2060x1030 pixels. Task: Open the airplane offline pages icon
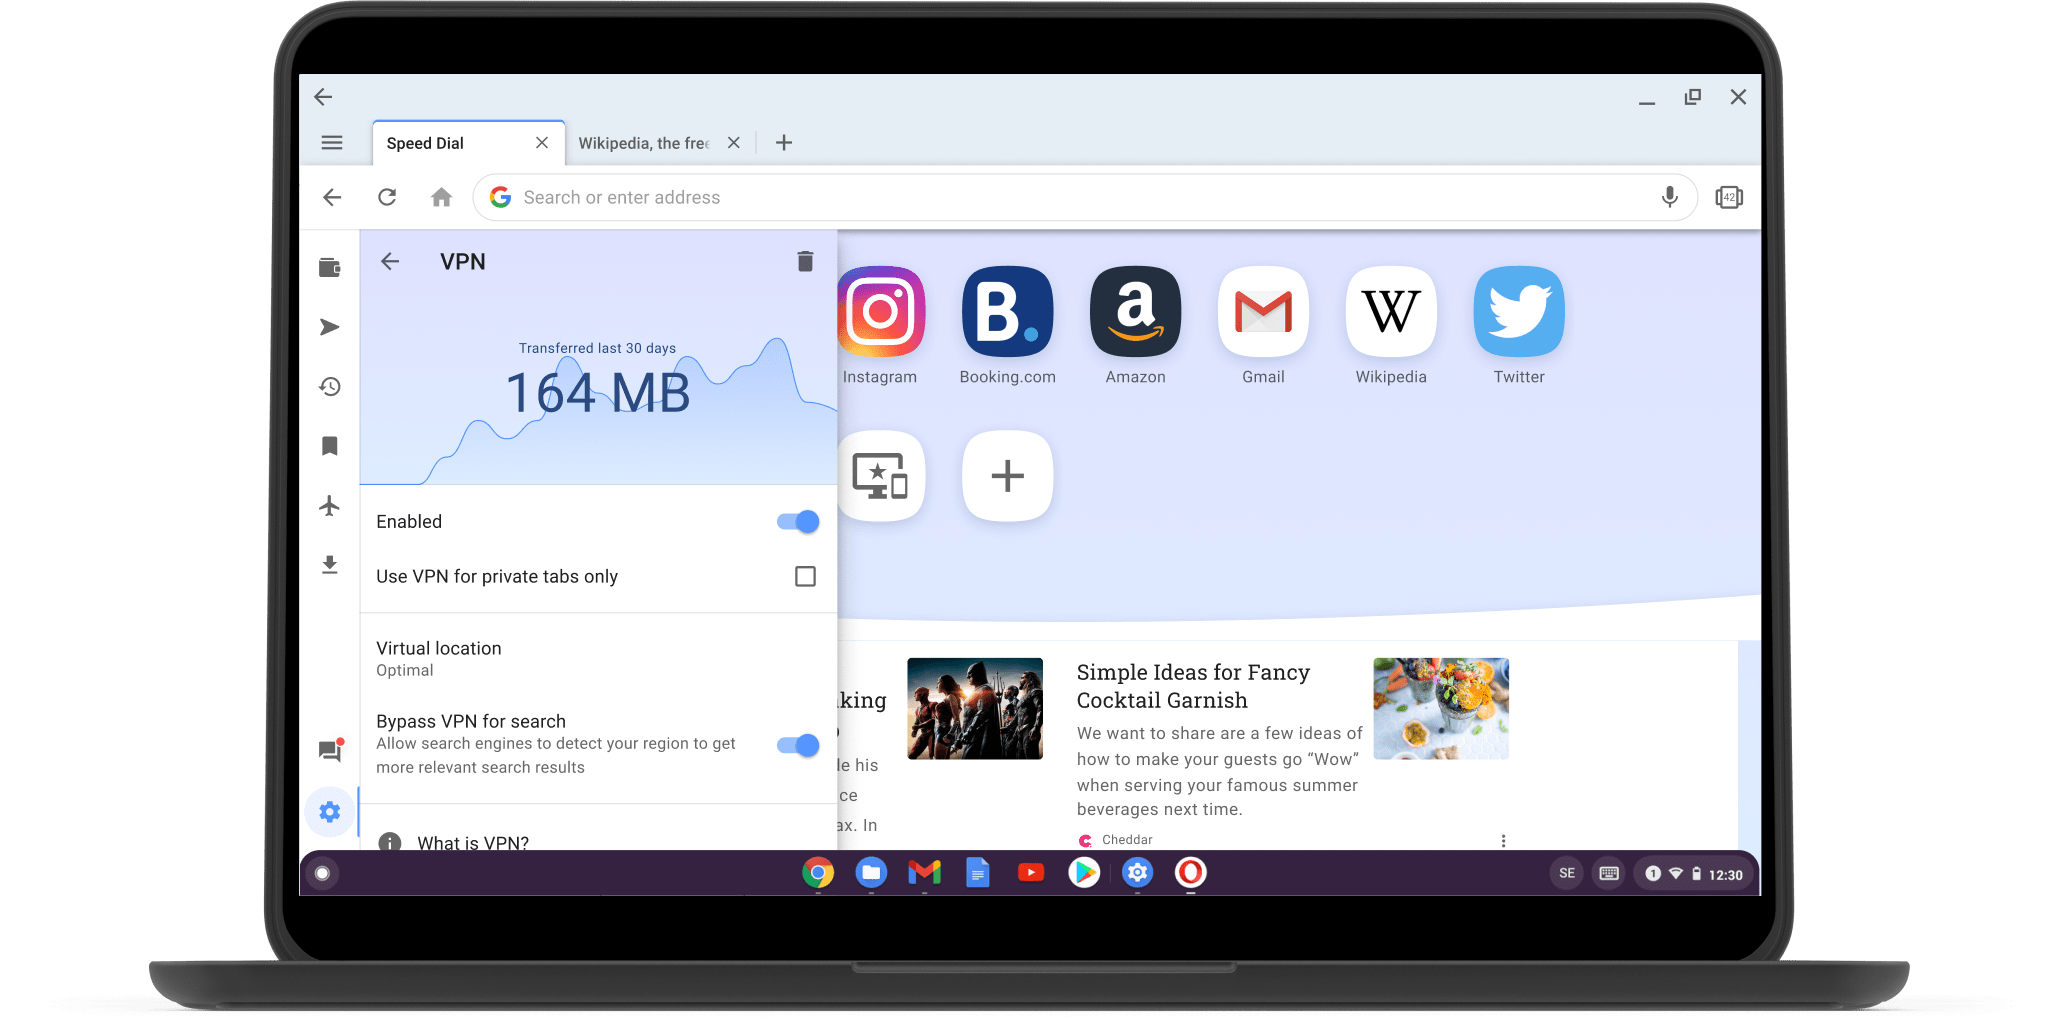330,505
